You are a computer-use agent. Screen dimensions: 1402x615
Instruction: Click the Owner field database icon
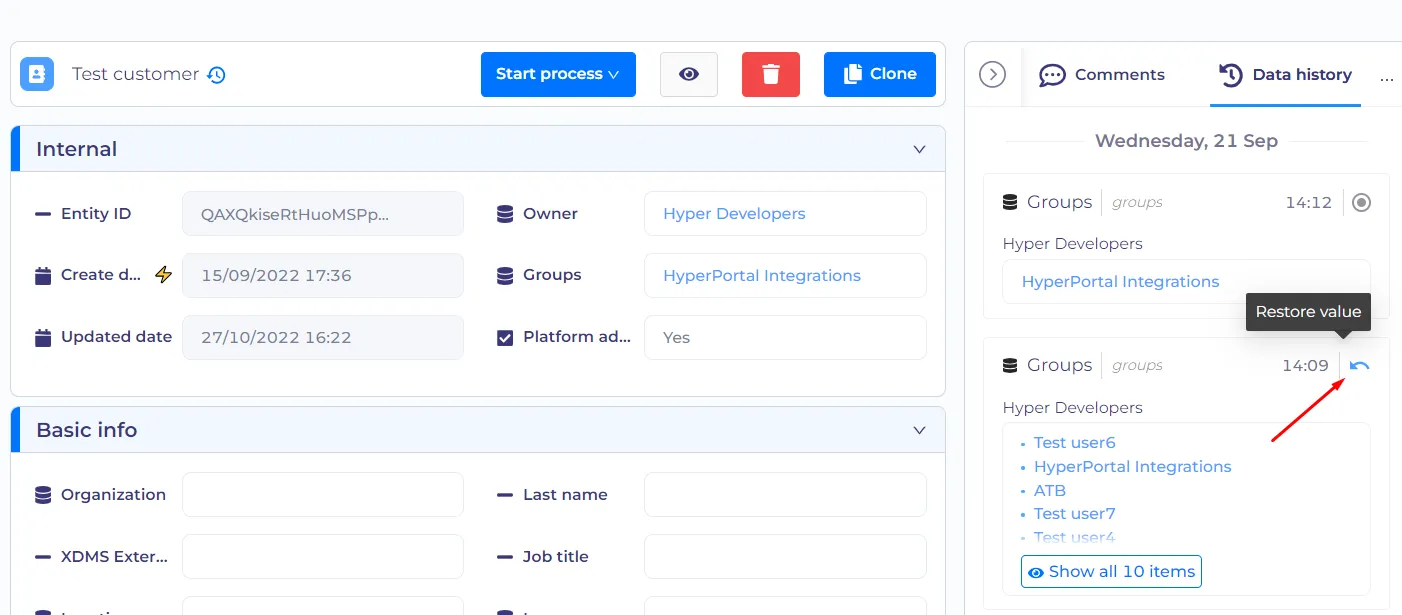coord(505,214)
